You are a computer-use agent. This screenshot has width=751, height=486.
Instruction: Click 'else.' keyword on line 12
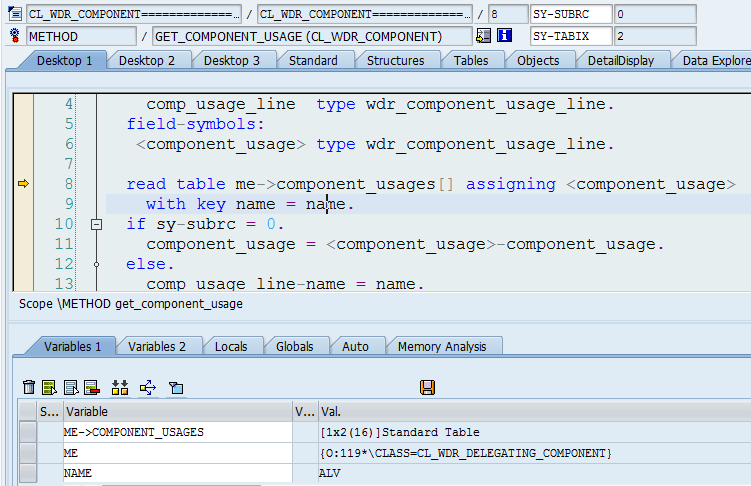(x=150, y=264)
